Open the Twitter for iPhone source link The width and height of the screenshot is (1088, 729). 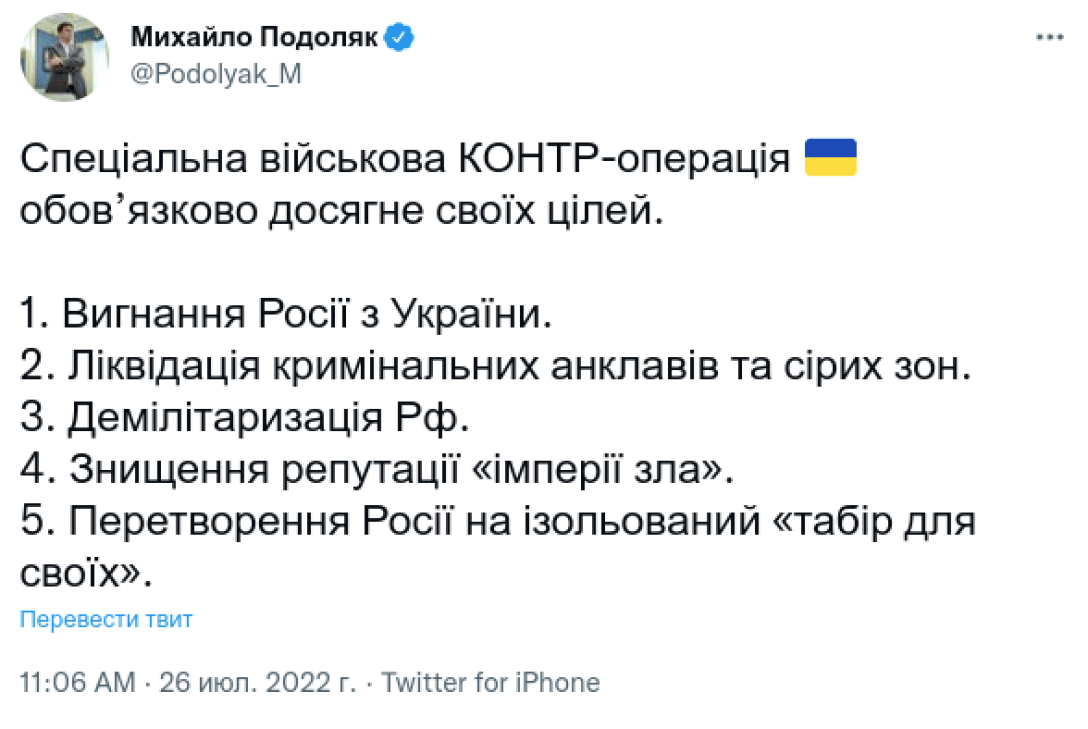[x=491, y=683]
